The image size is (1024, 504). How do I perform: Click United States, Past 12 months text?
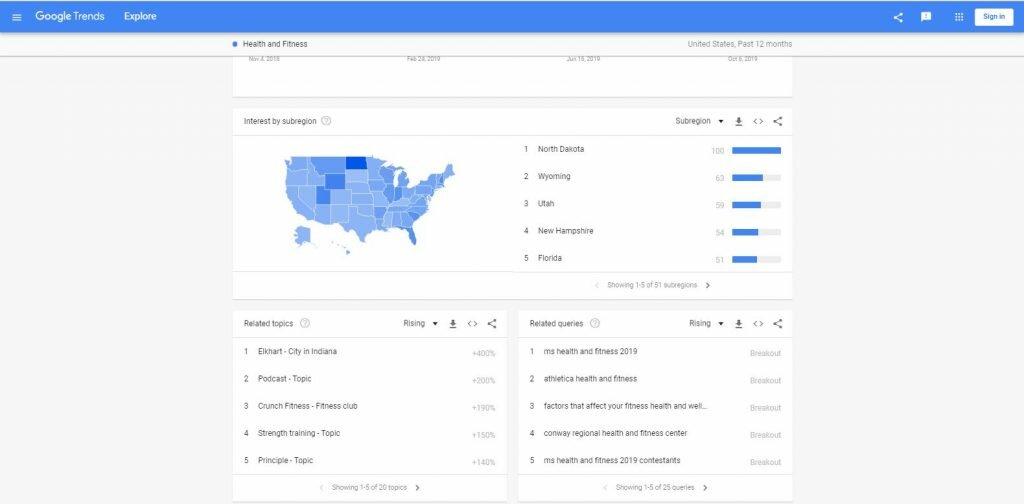[x=740, y=44]
